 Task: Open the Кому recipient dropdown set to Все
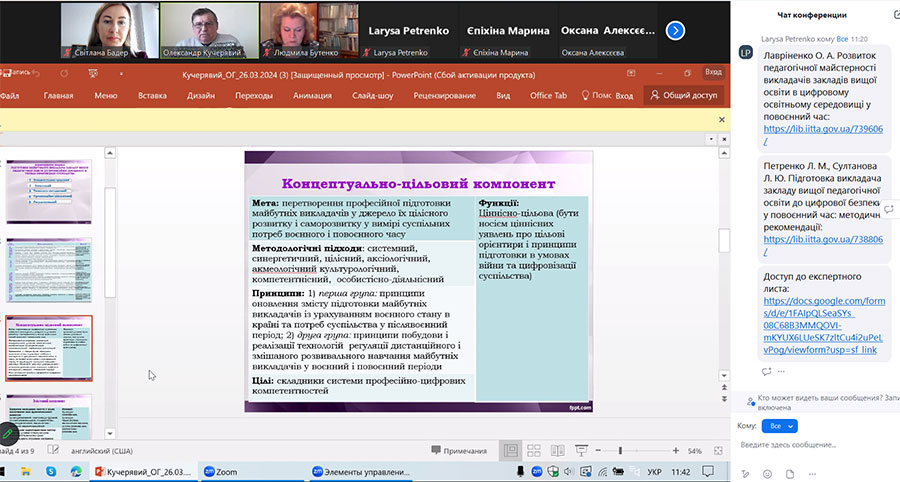pos(779,425)
